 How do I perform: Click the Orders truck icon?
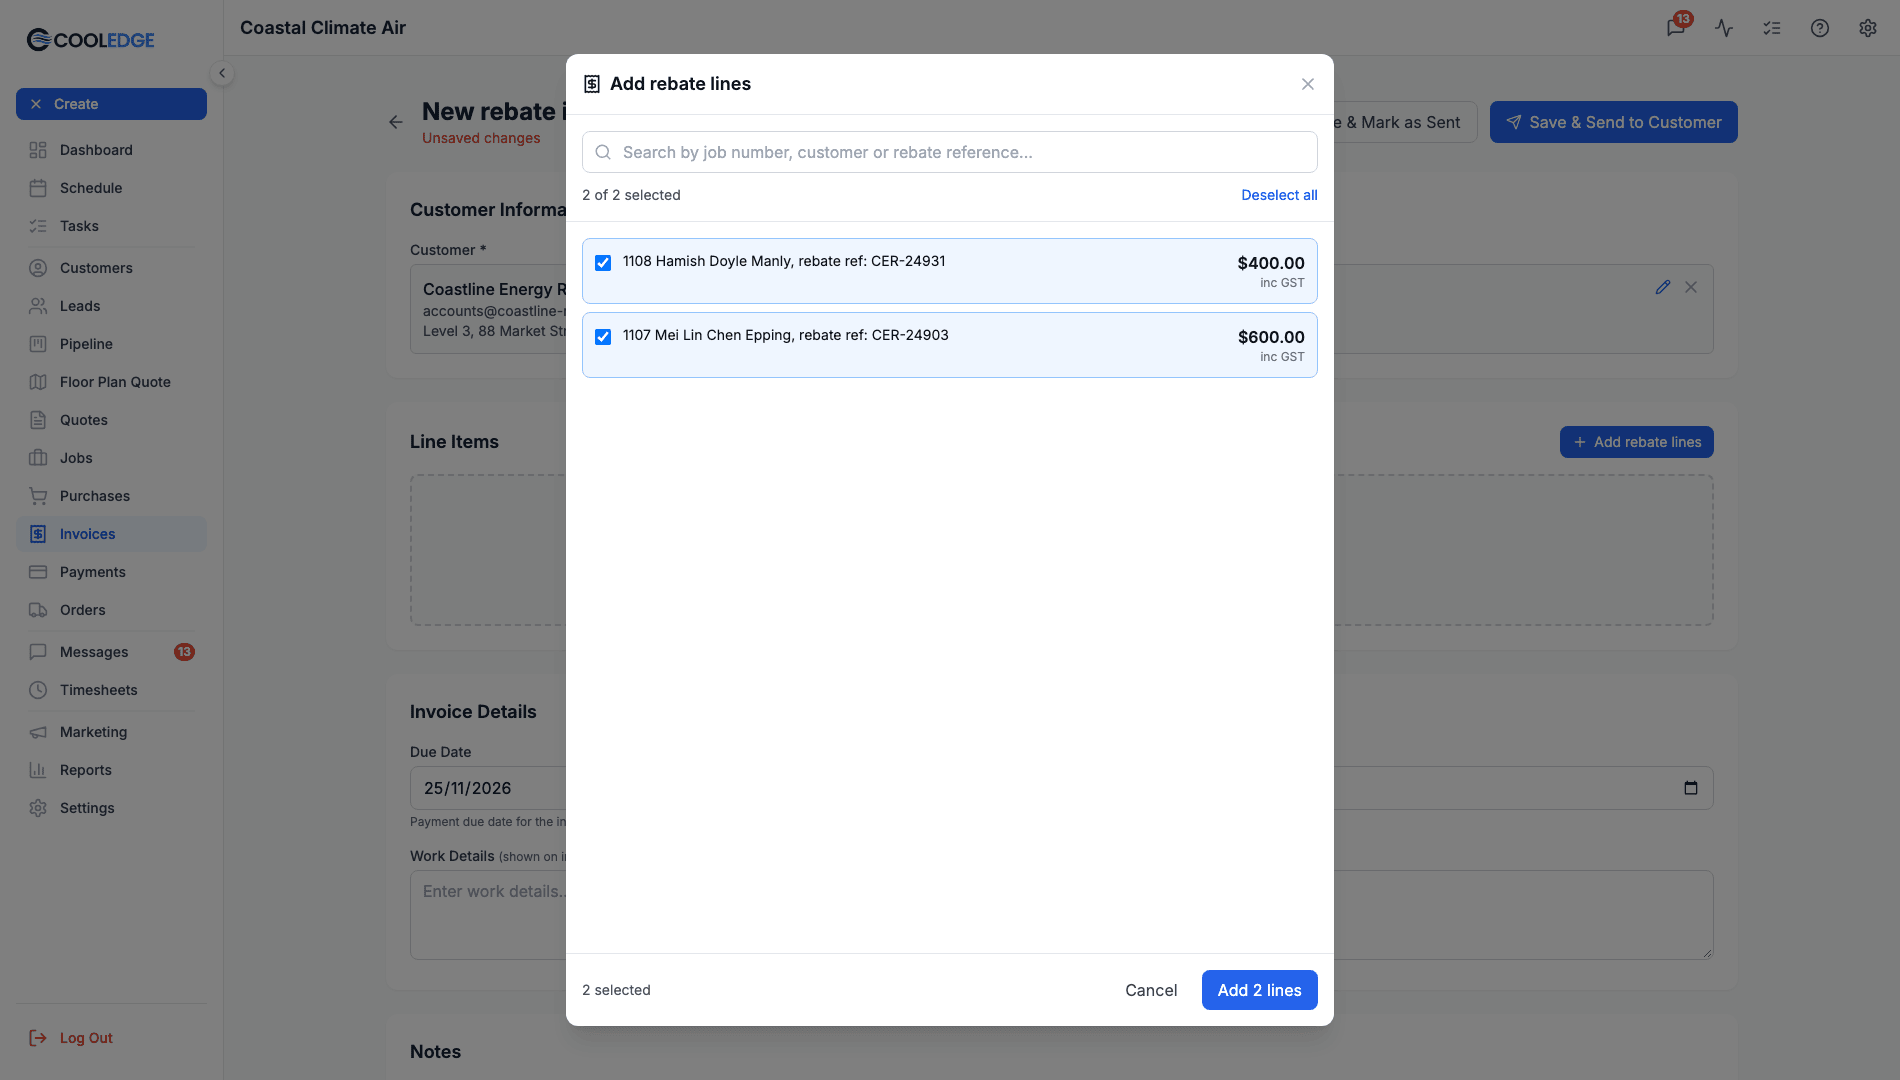[x=38, y=610]
